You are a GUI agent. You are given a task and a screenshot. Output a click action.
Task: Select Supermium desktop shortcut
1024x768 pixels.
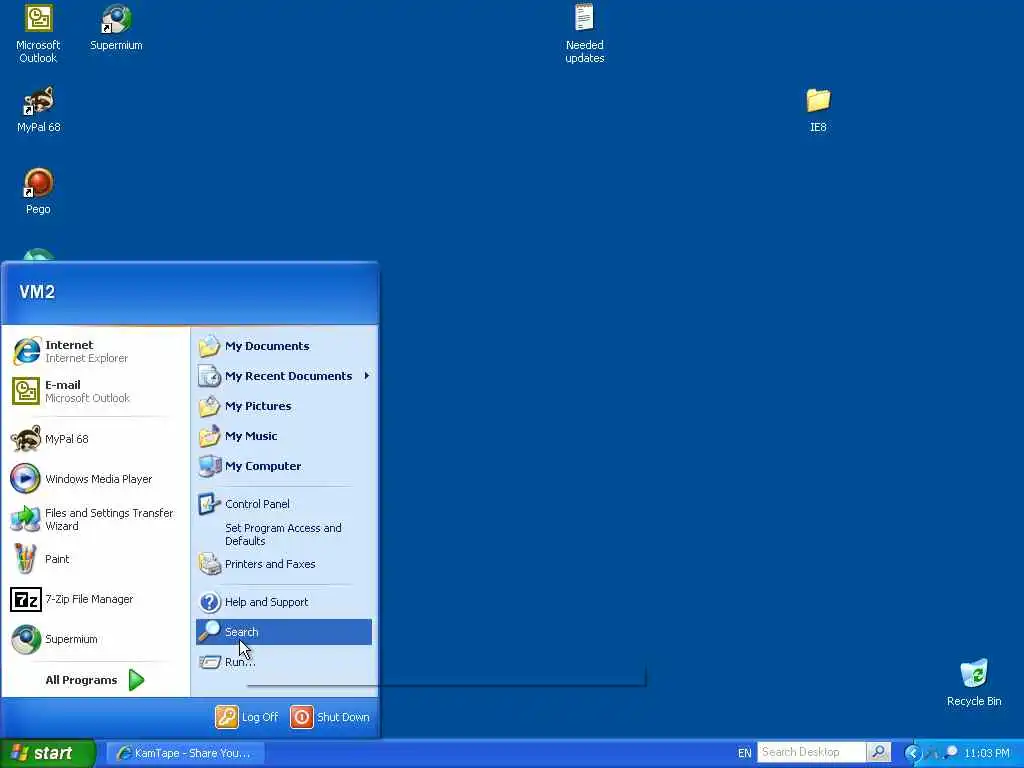[116, 28]
